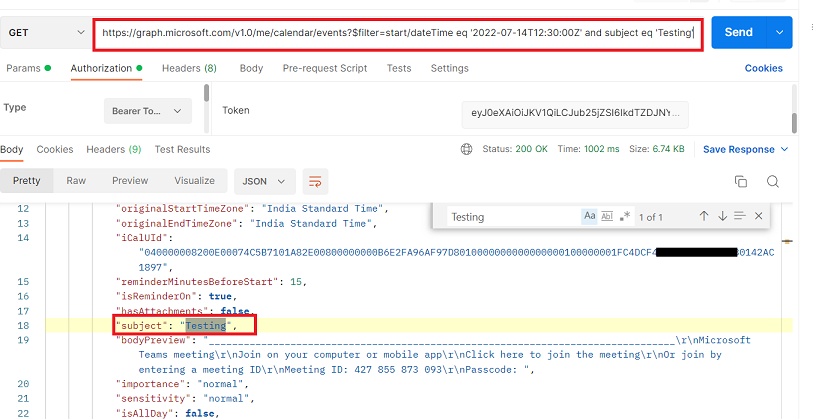
Task: Click "originalEndTimeZone" key
Action: tap(177, 224)
